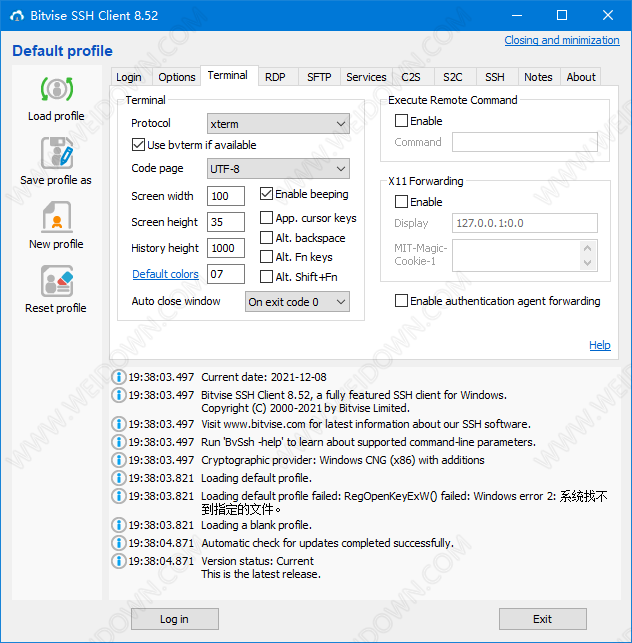Open the Code page UTF-8 dropdown

tap(278, 169)
